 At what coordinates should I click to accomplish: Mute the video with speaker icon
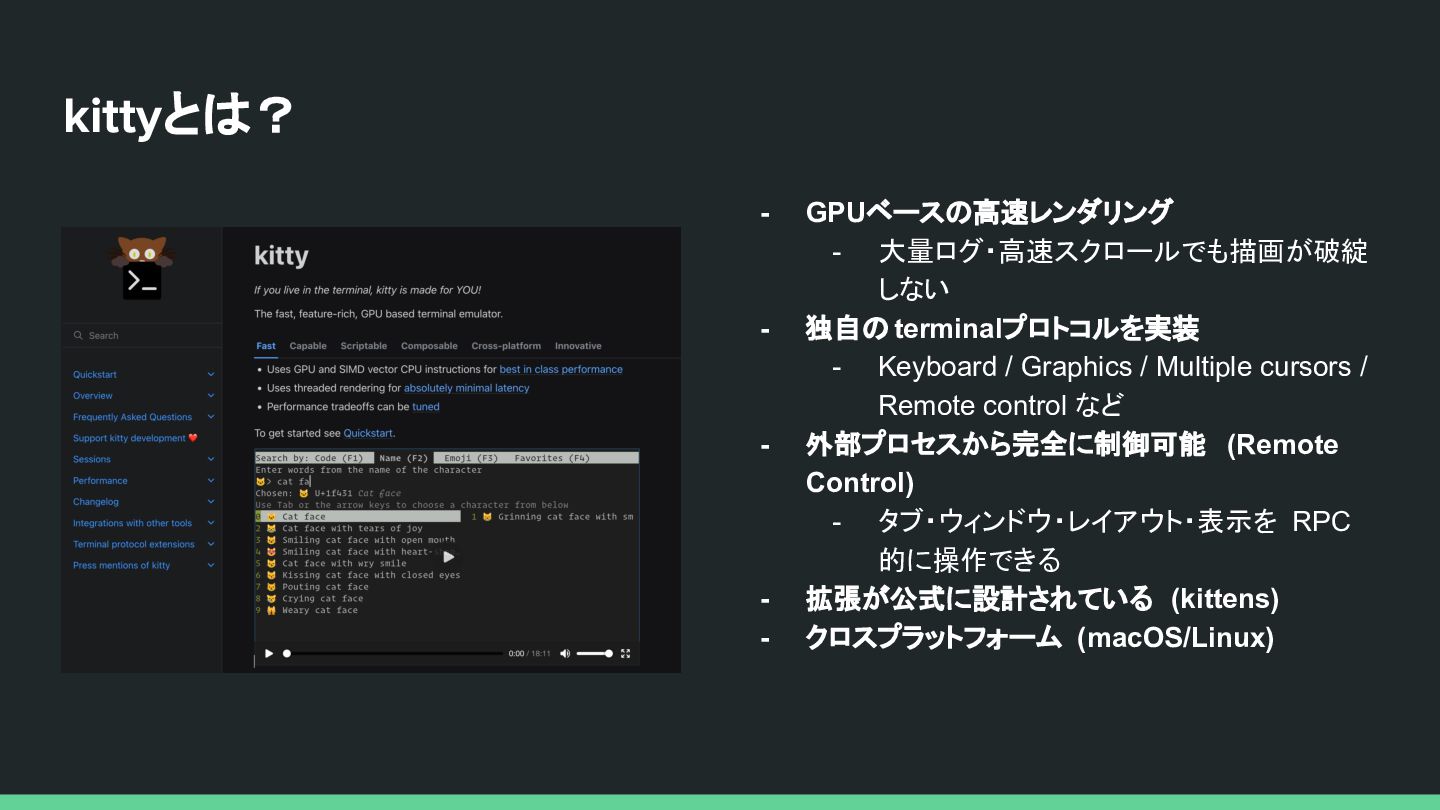pos(565,653)
